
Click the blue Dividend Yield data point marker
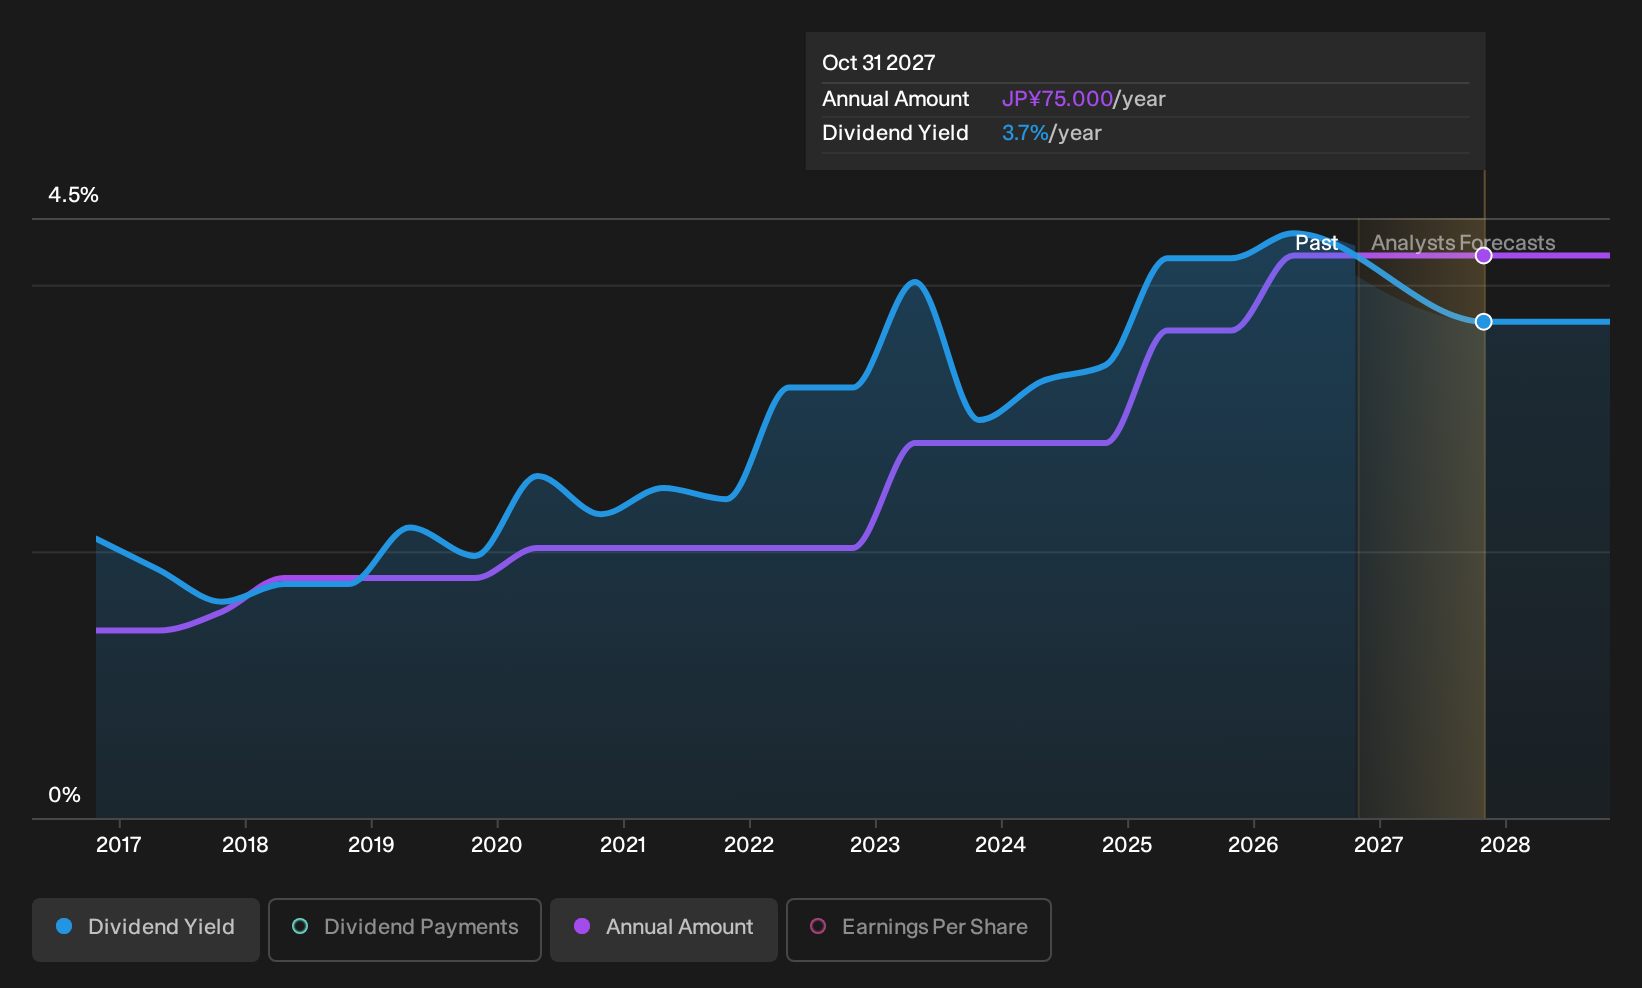(x=1484, y=322)
